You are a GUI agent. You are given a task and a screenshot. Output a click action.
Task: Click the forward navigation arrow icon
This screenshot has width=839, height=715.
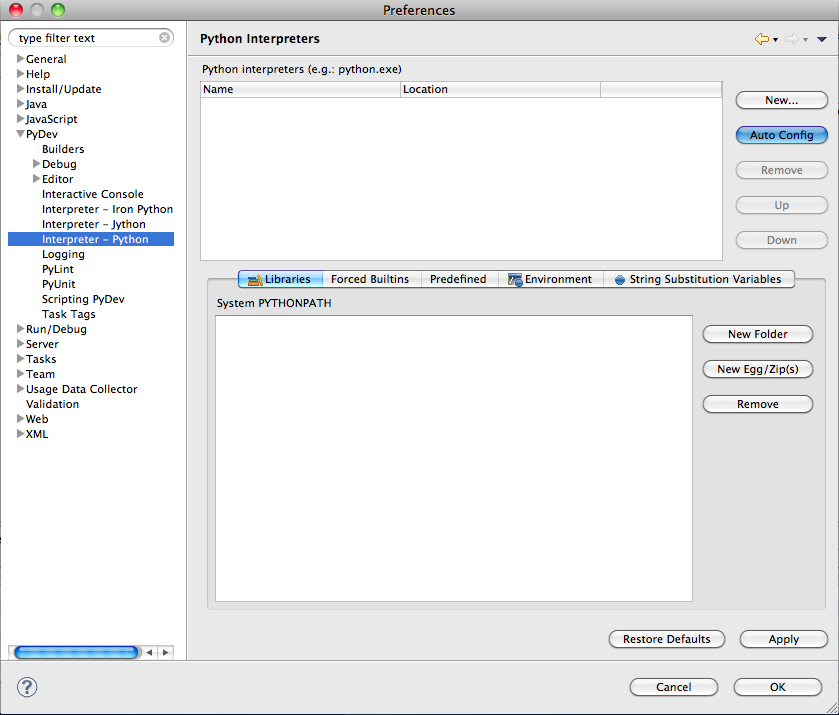[791, 37]
